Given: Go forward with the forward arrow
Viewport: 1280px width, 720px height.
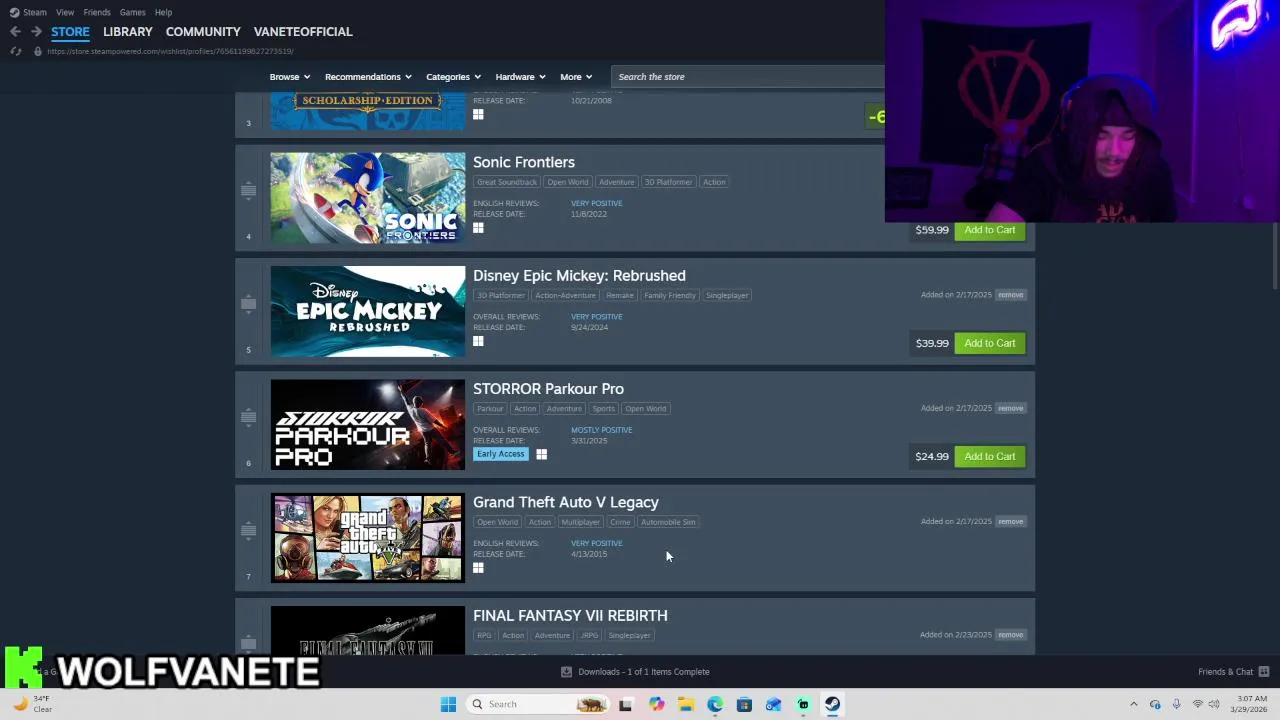Looking at the screenshot, I should (36, 32).
